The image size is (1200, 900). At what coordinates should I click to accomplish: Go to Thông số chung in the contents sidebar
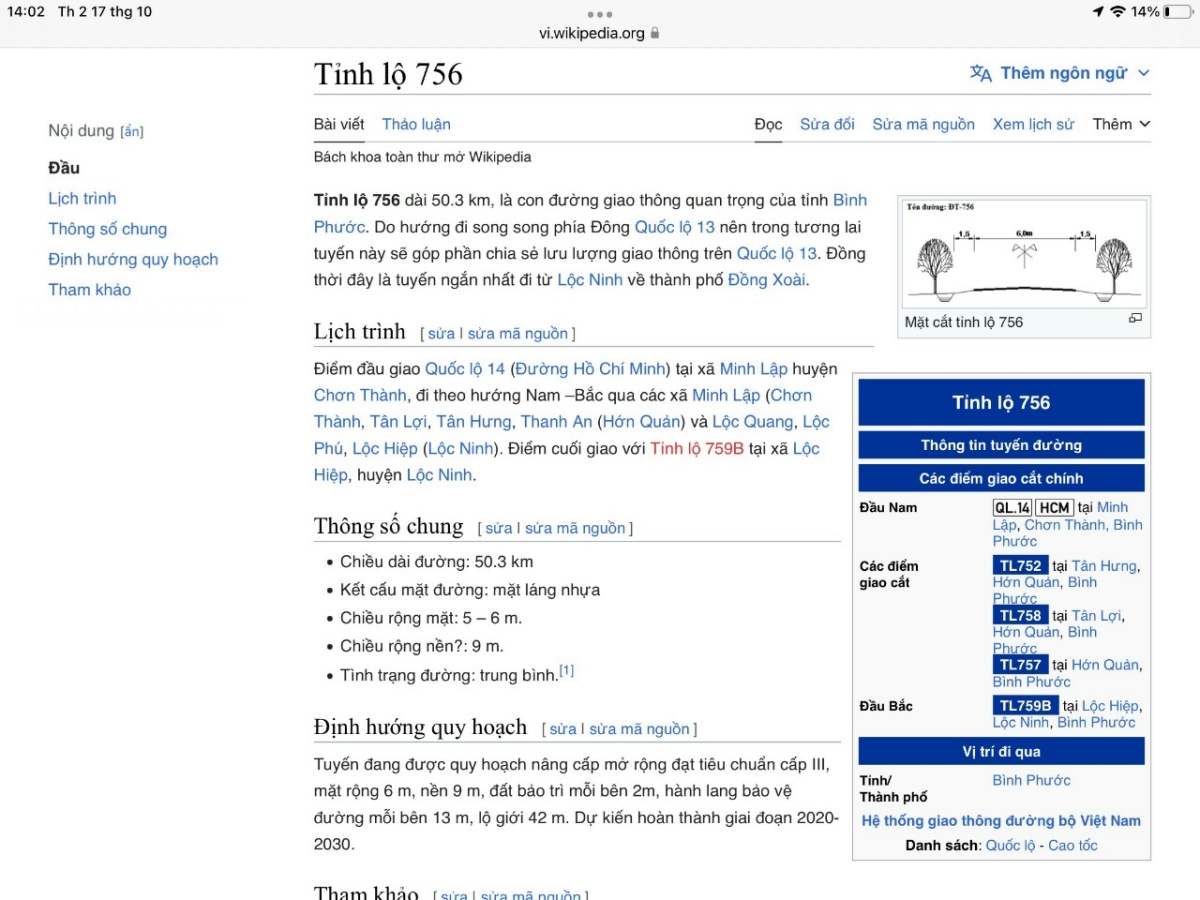pyautogui.click(x=107, y=229)
